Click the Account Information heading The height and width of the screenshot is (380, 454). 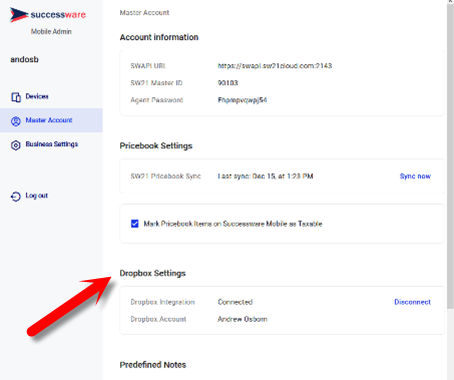[159, 37]
